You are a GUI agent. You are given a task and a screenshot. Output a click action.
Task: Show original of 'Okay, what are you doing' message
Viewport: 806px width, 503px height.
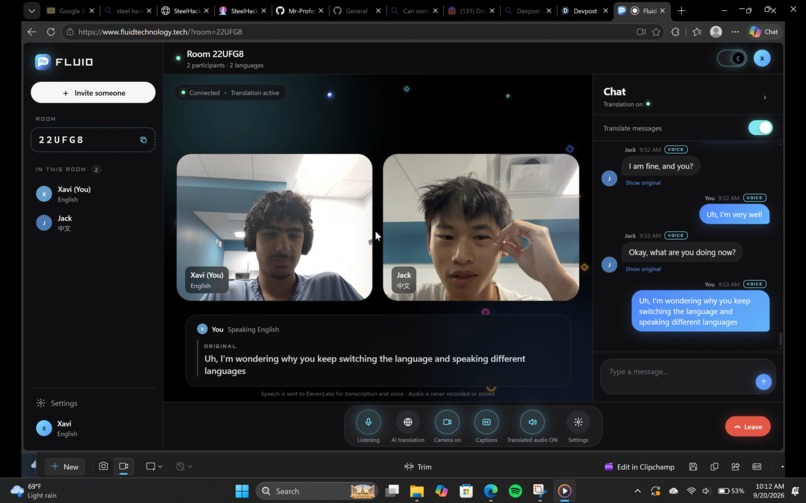click(x=643, y=269)
